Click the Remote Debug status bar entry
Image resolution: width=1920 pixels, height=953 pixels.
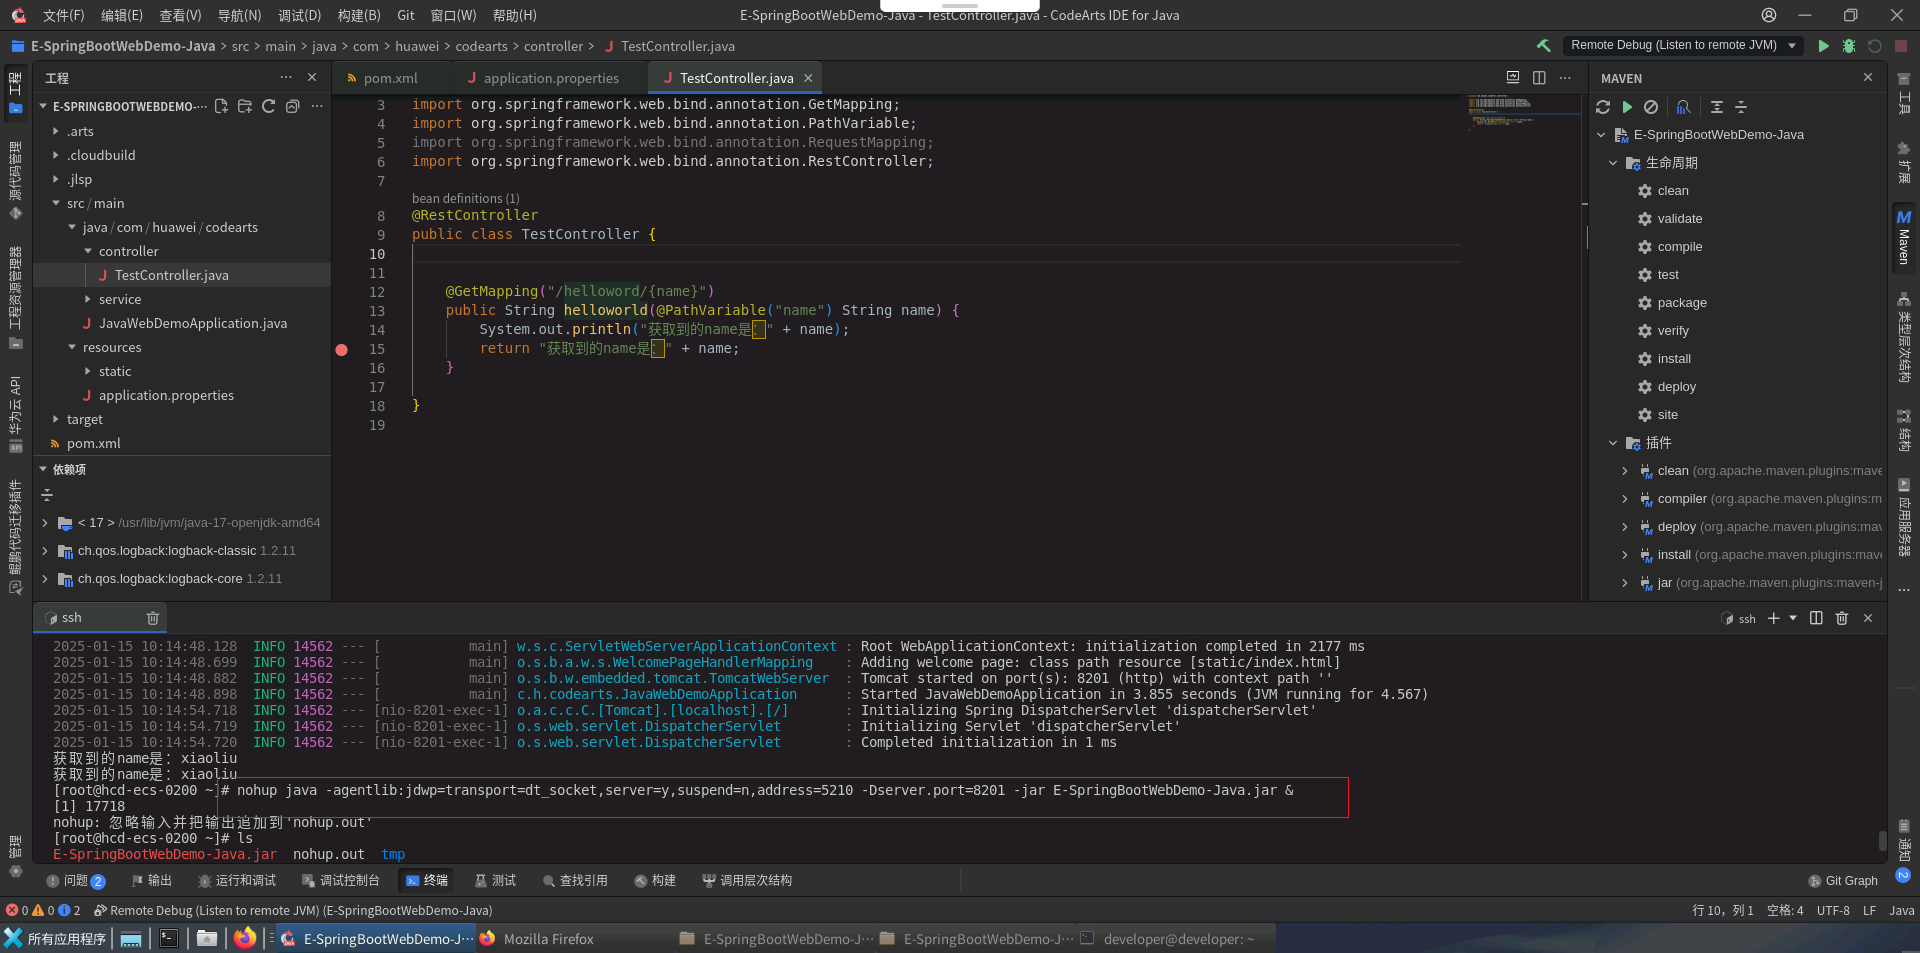pos(293,911)
